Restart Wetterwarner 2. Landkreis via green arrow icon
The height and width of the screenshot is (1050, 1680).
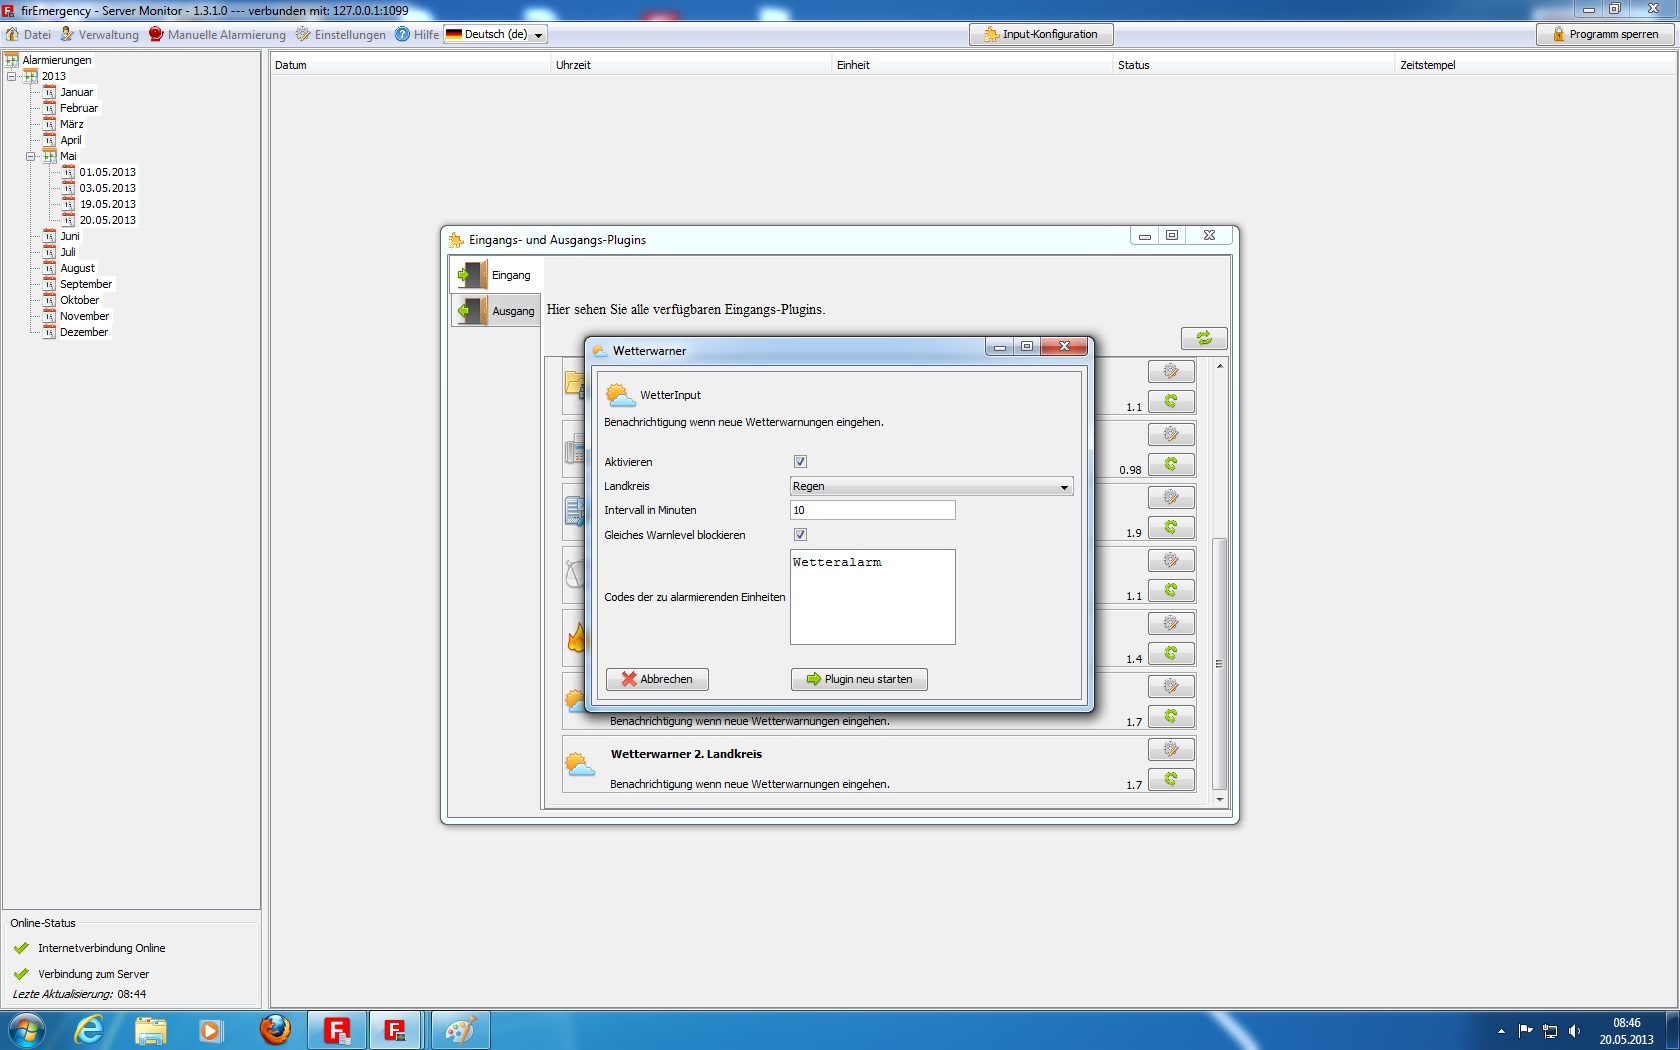(1170, 779)
